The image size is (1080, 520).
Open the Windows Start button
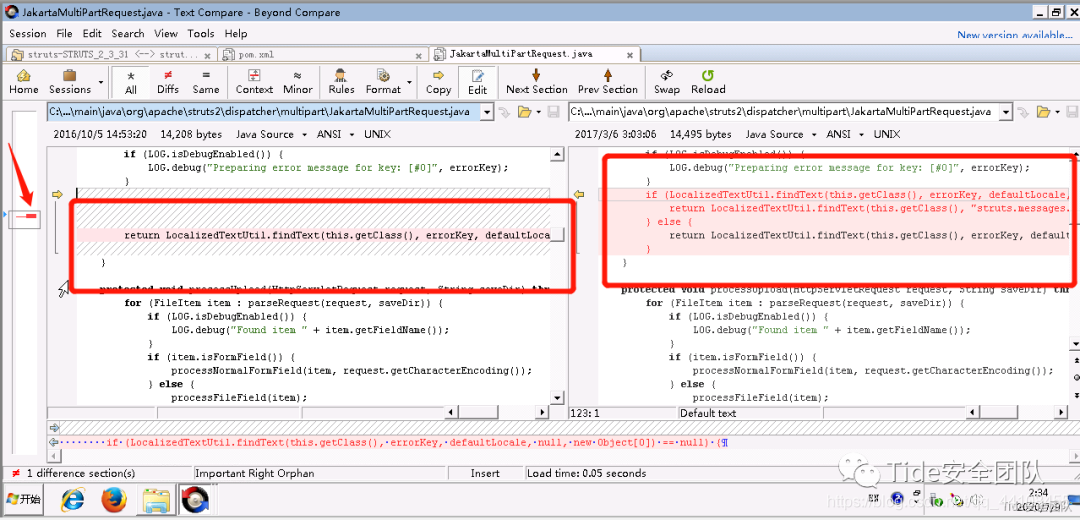tap(25, 499)
